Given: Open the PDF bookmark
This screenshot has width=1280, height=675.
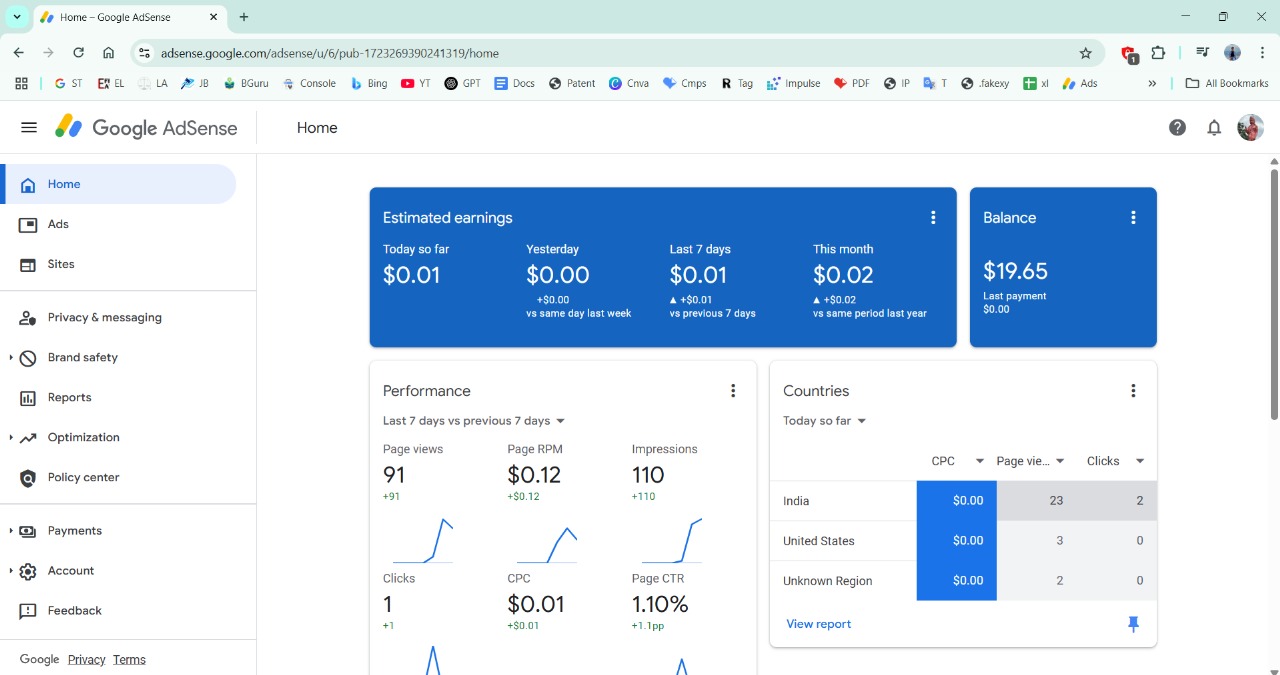Looking at the screenshot, I should tap(851, 84).
